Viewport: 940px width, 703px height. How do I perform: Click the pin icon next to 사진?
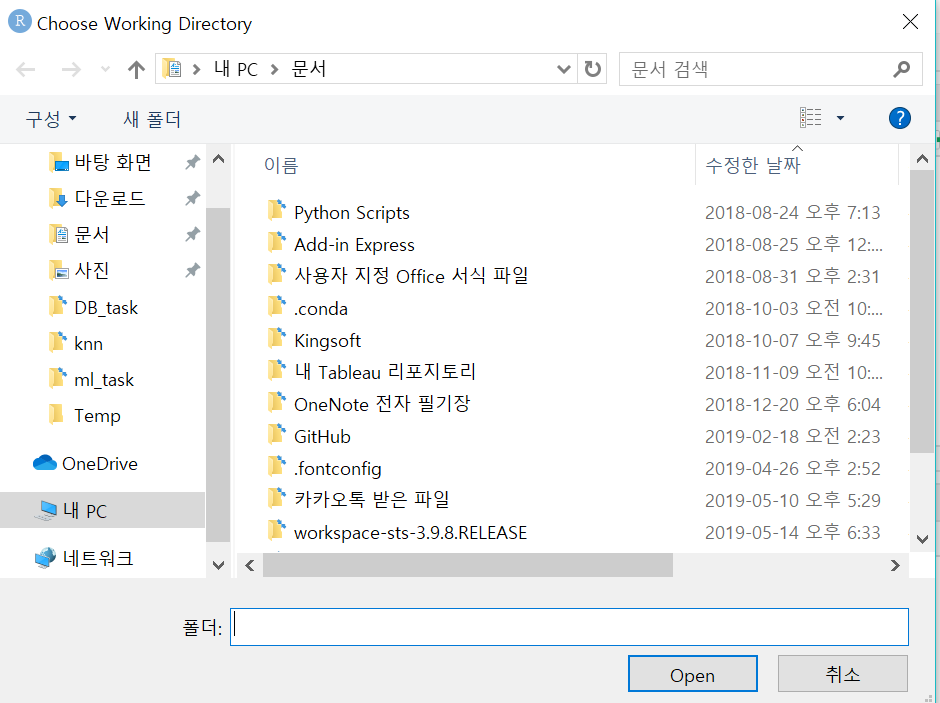[x=192, y=270]
